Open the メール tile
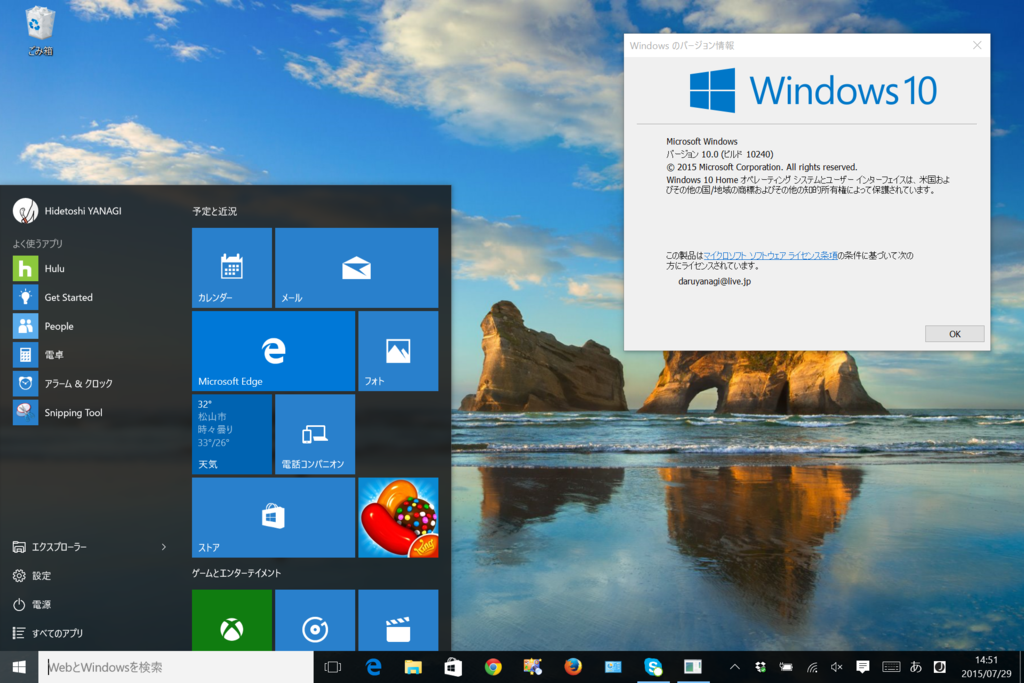The height and width of the screenshot is (683, 1024). tap(357, 268)
